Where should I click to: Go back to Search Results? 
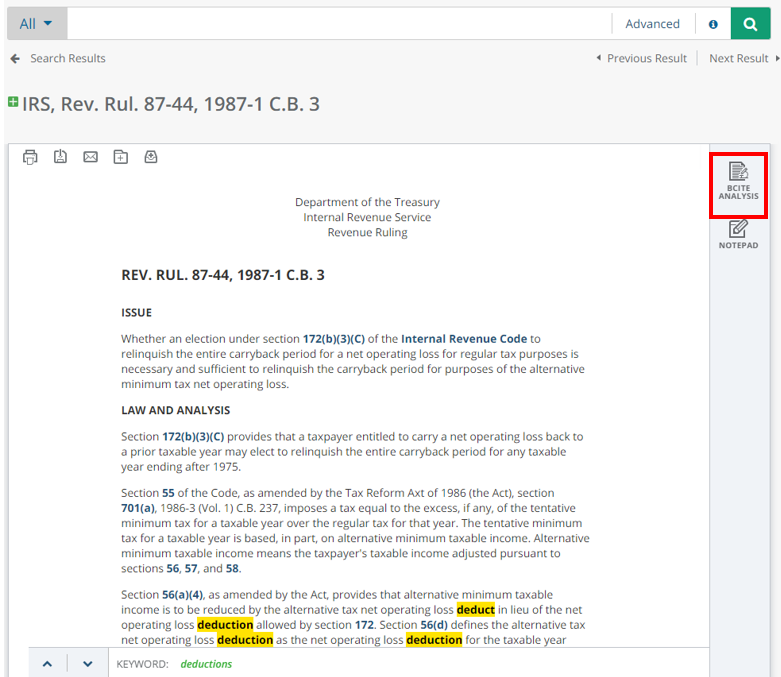[x=58, y=58]
